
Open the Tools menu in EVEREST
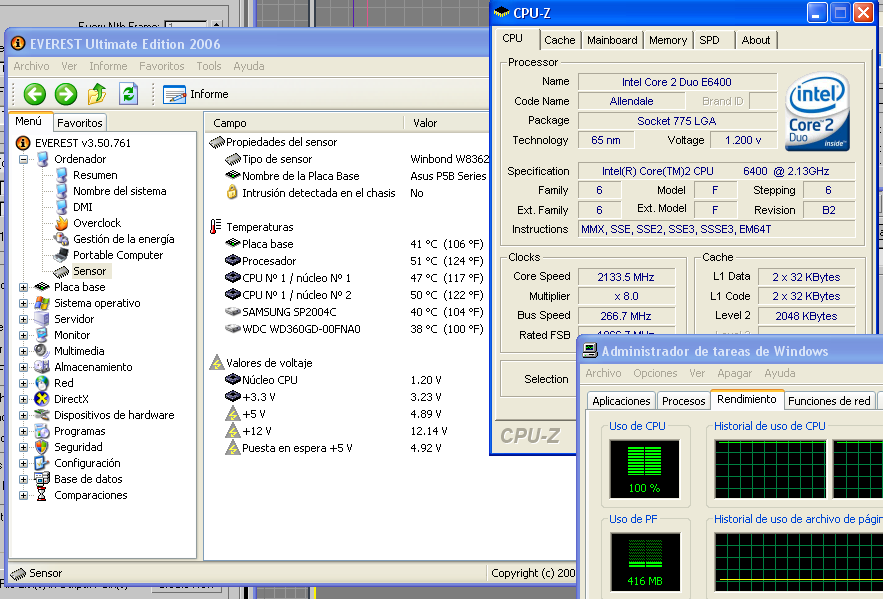(x=209, y=66)
